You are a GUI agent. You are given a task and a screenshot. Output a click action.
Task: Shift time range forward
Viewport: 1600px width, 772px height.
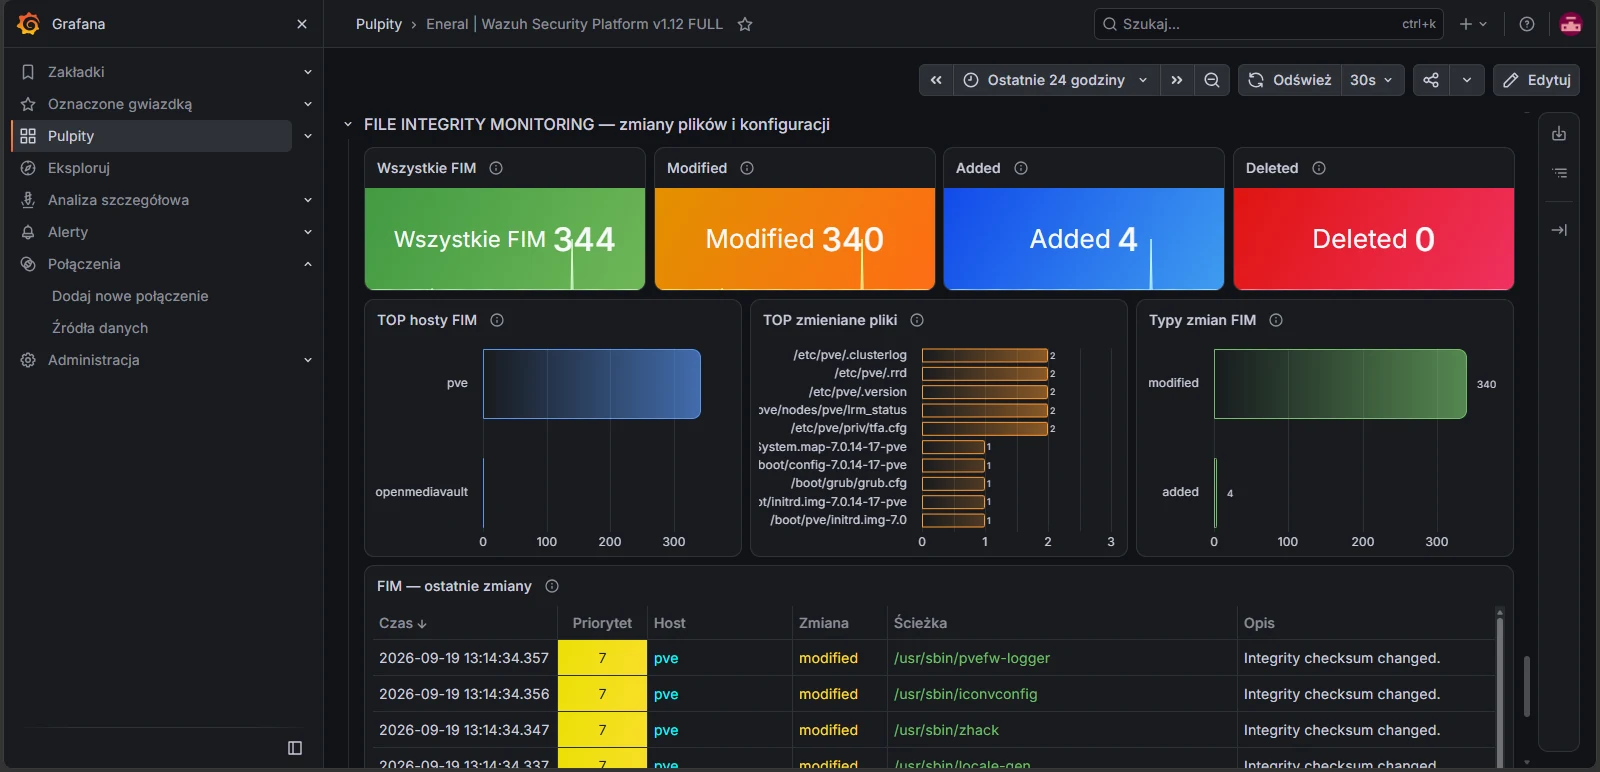[x=1177, y=80]
